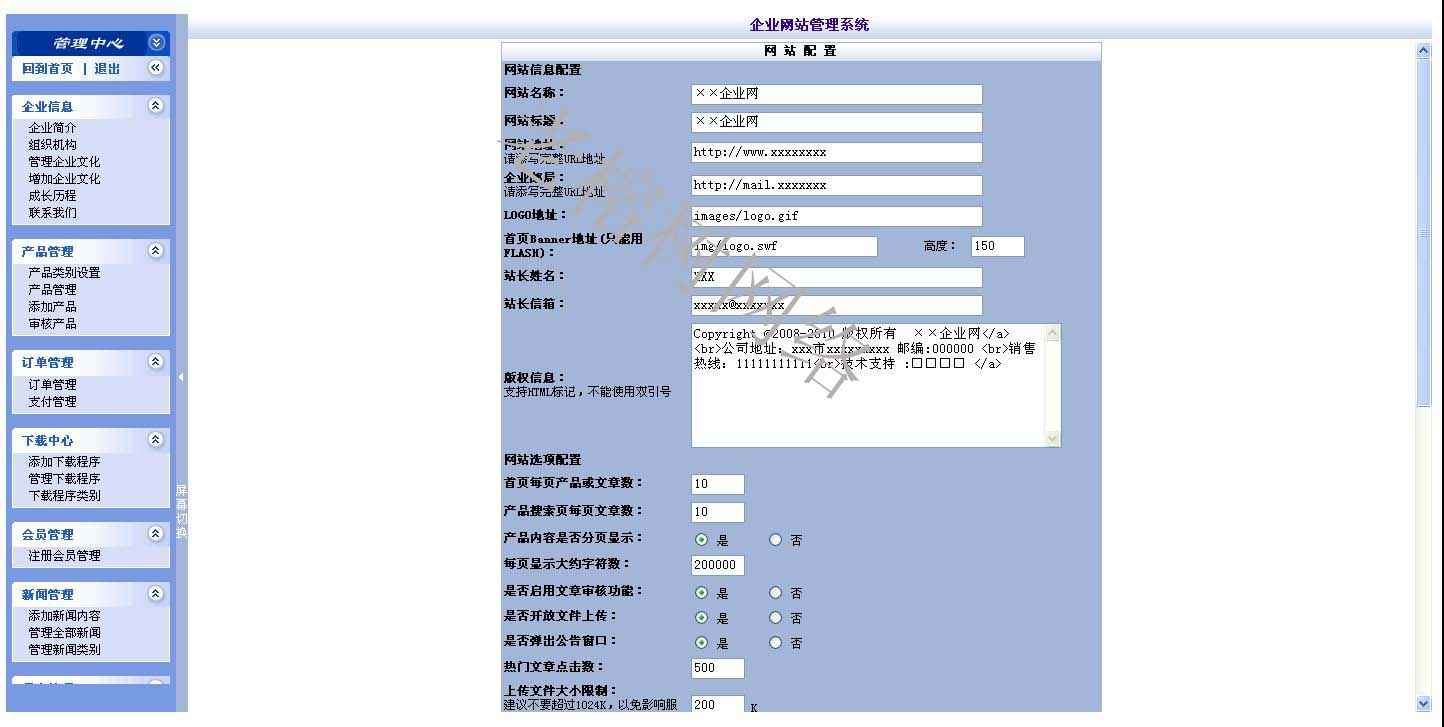Open 下载程序类别 link

pyautogui.click(x=64, y=496)
